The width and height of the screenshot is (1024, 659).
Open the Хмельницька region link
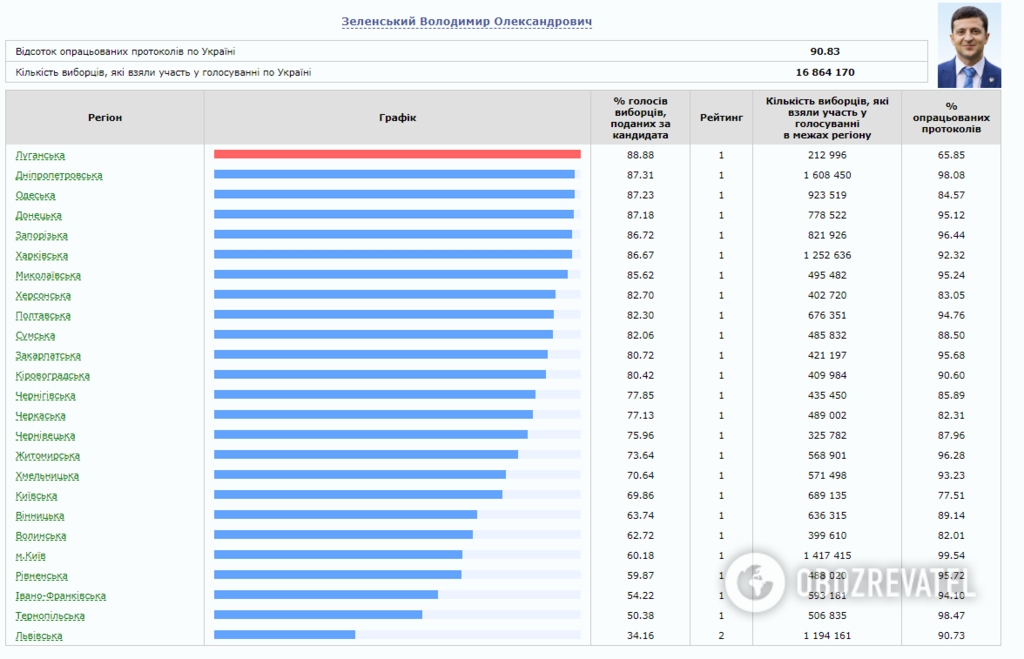coord(47,475)
